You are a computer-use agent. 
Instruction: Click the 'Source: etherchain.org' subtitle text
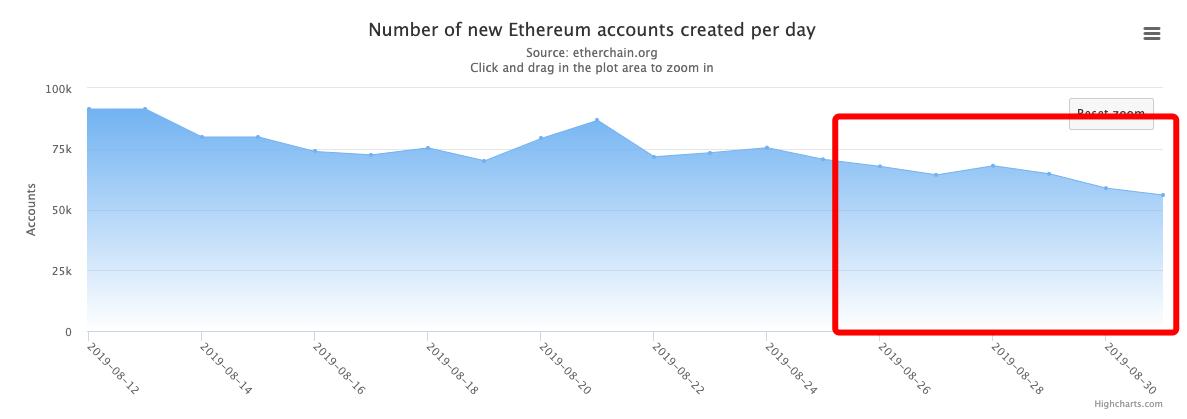click(592, 52)
